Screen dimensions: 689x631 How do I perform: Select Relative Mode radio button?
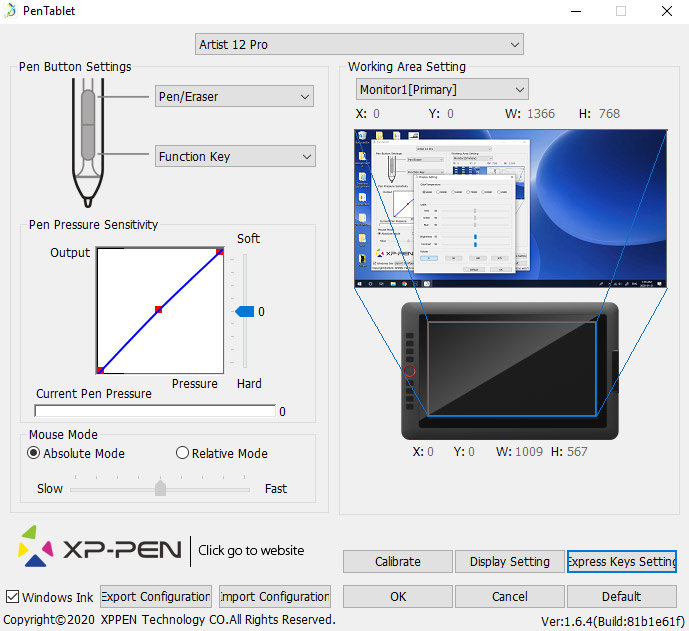[182, 453]
